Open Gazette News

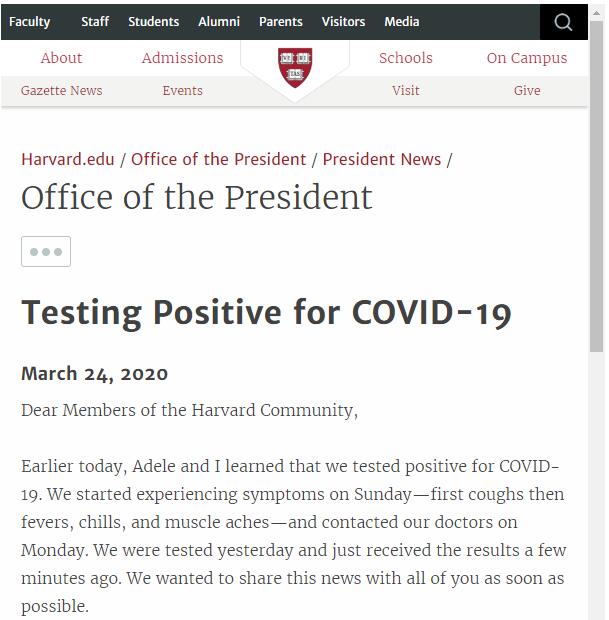click(61, 90)
